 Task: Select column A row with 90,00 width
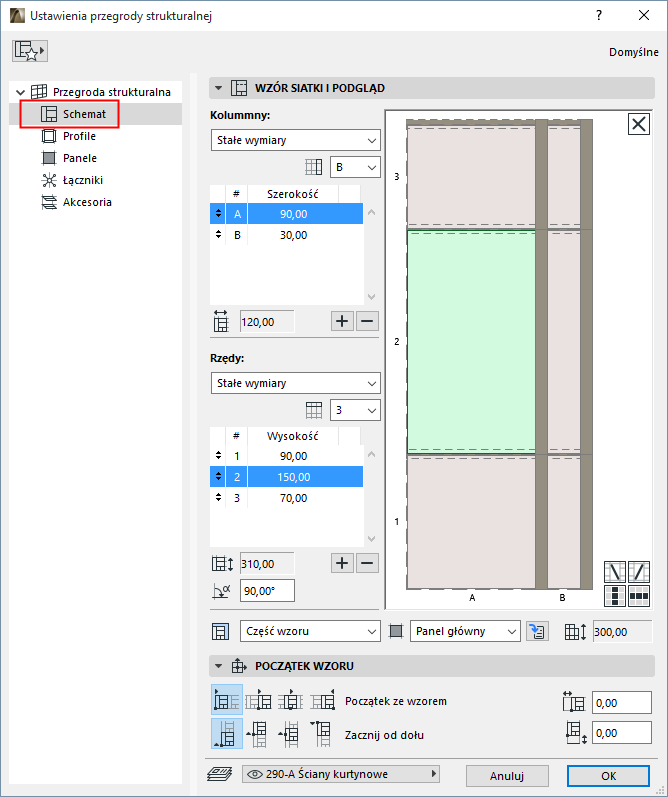point(286,214)
